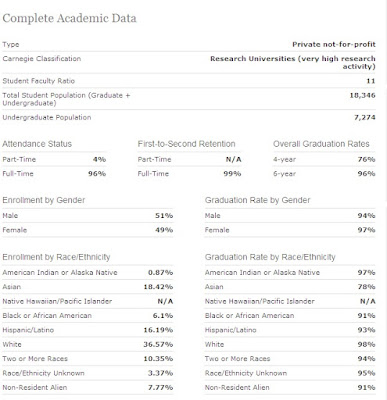Select total student population figure 18,346

(362, 95)
